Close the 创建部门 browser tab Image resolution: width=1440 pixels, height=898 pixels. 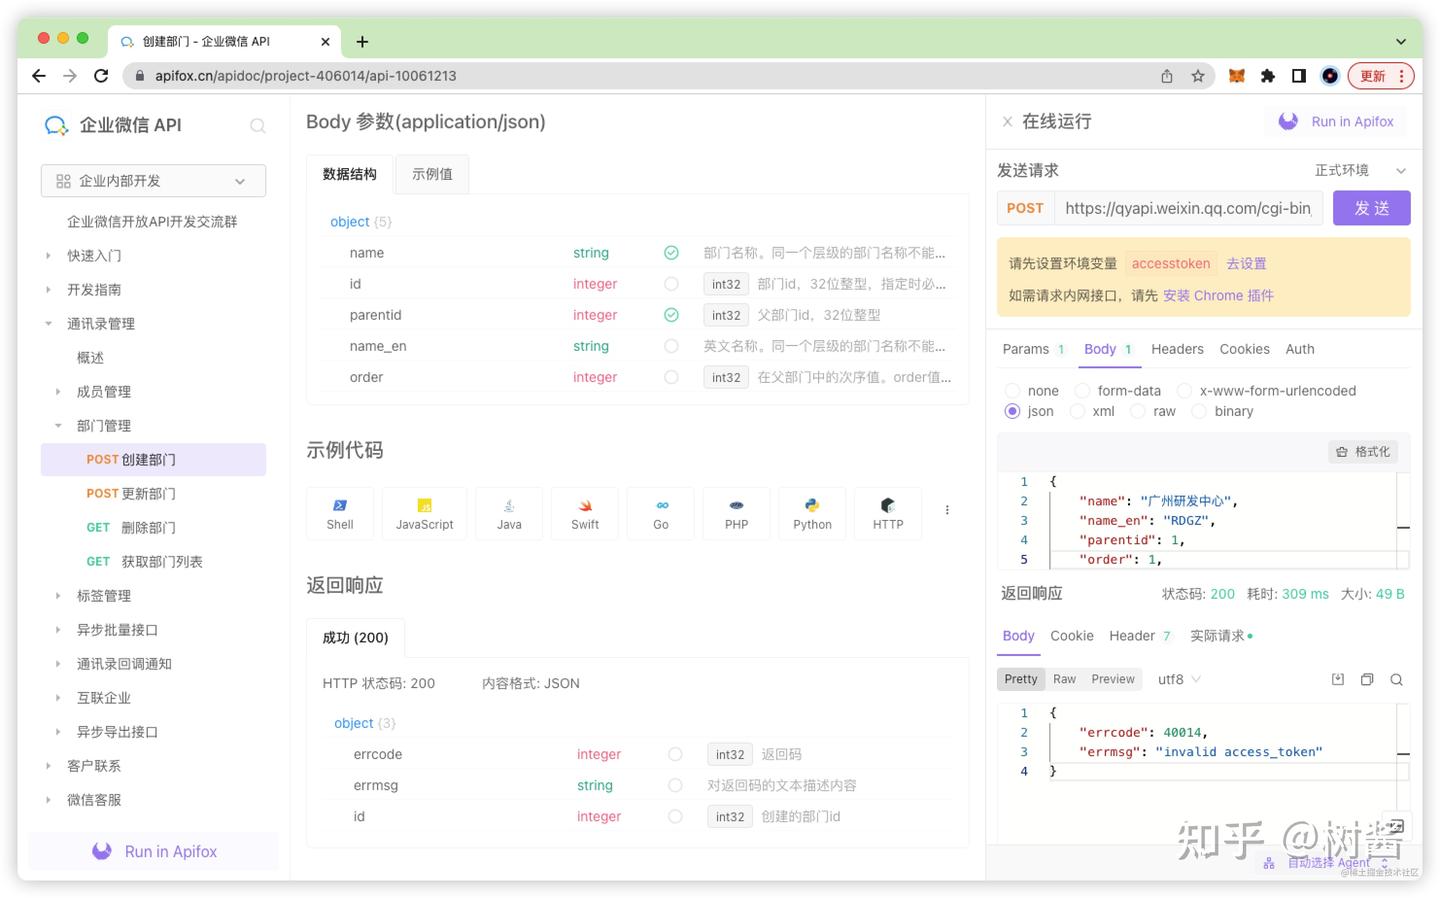[325, 42]
